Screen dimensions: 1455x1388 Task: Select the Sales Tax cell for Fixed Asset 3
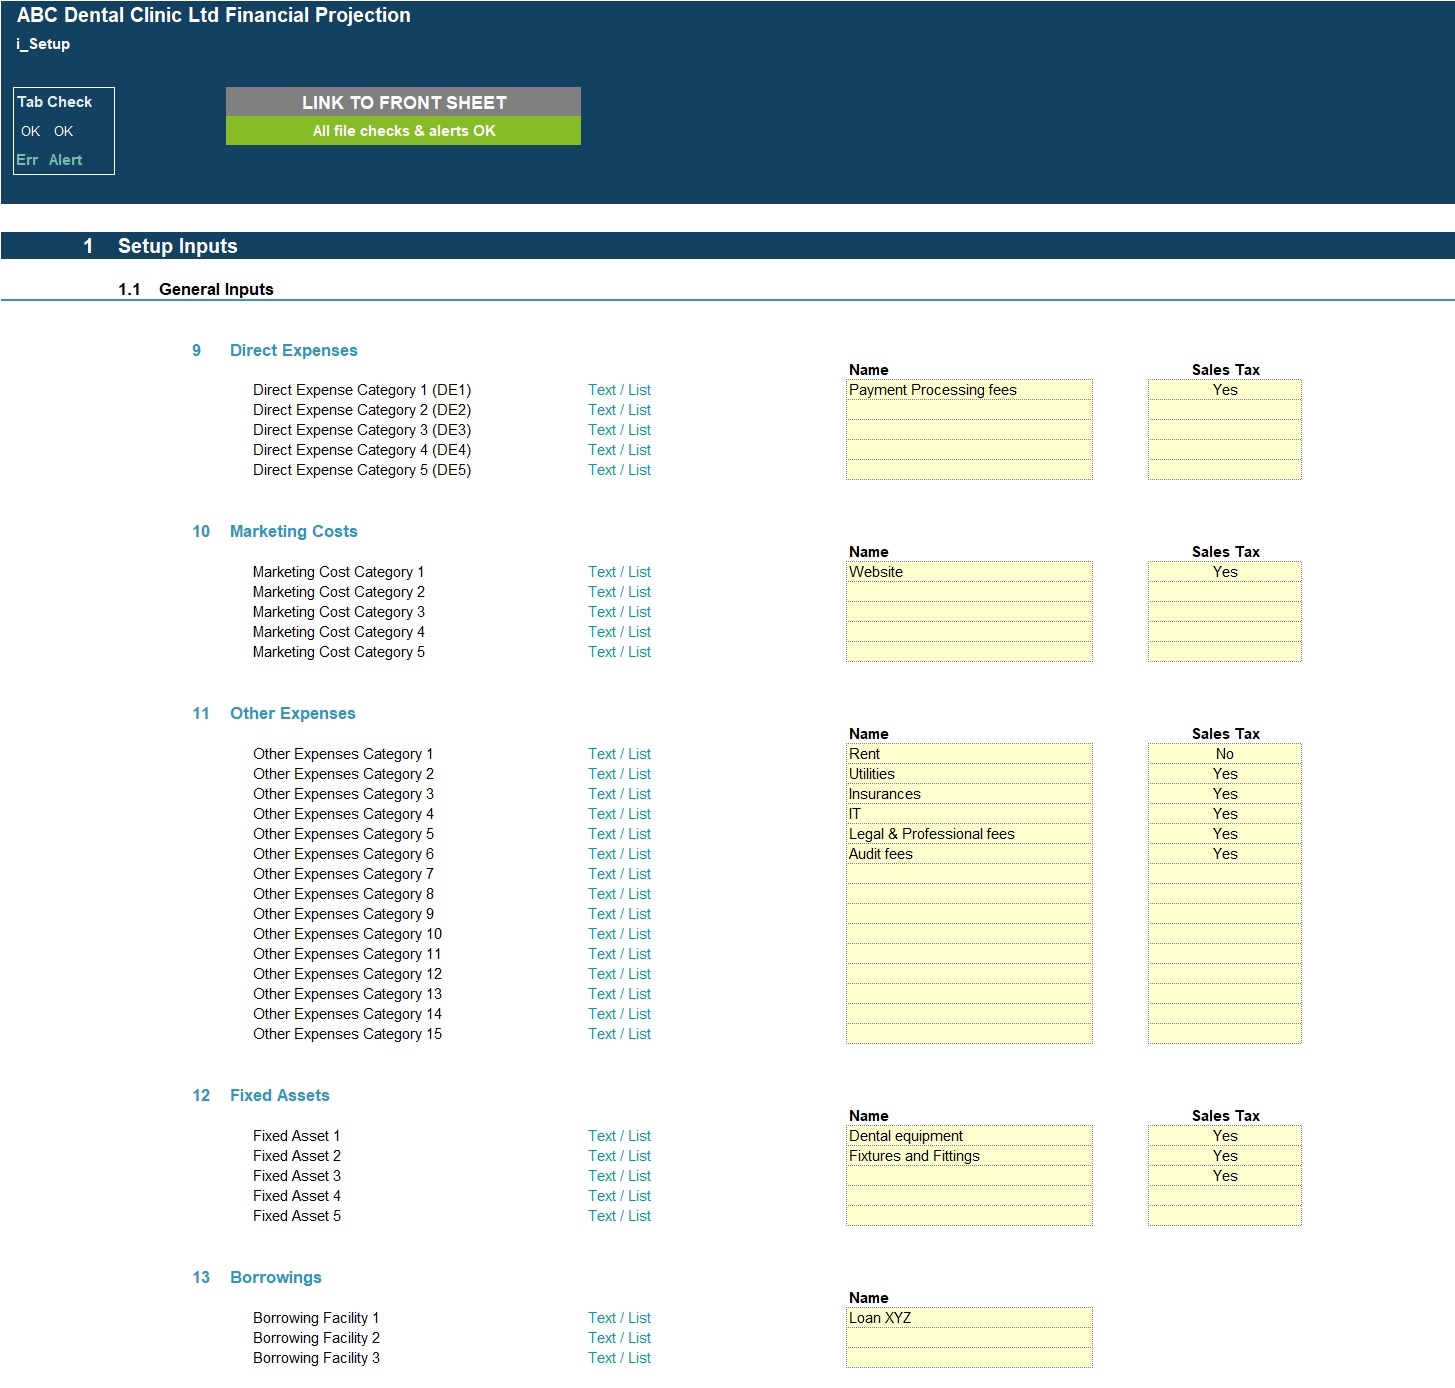[1225, 1176]
